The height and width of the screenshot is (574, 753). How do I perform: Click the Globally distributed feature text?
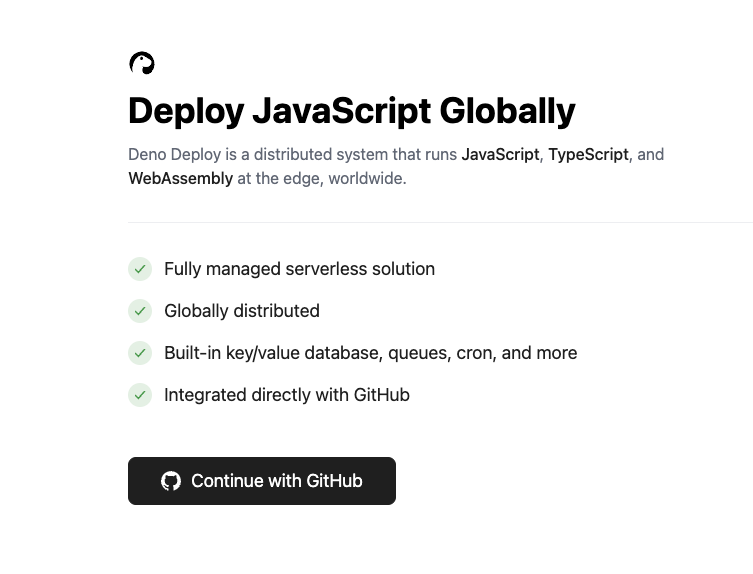point(242,311)
